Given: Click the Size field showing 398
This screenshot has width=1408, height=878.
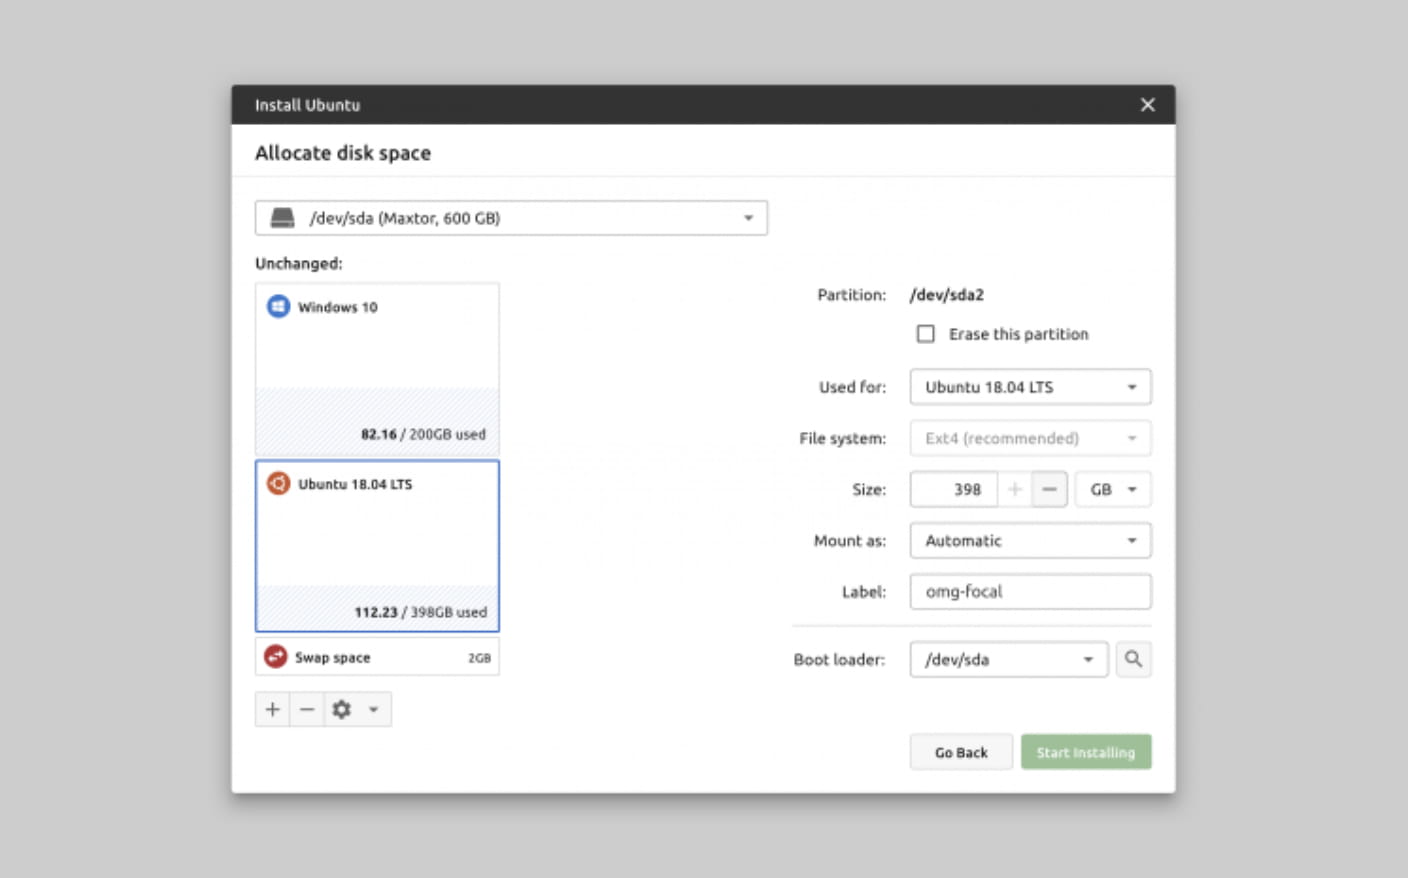Looking at the screenshot, I should [x=954, y=489].
